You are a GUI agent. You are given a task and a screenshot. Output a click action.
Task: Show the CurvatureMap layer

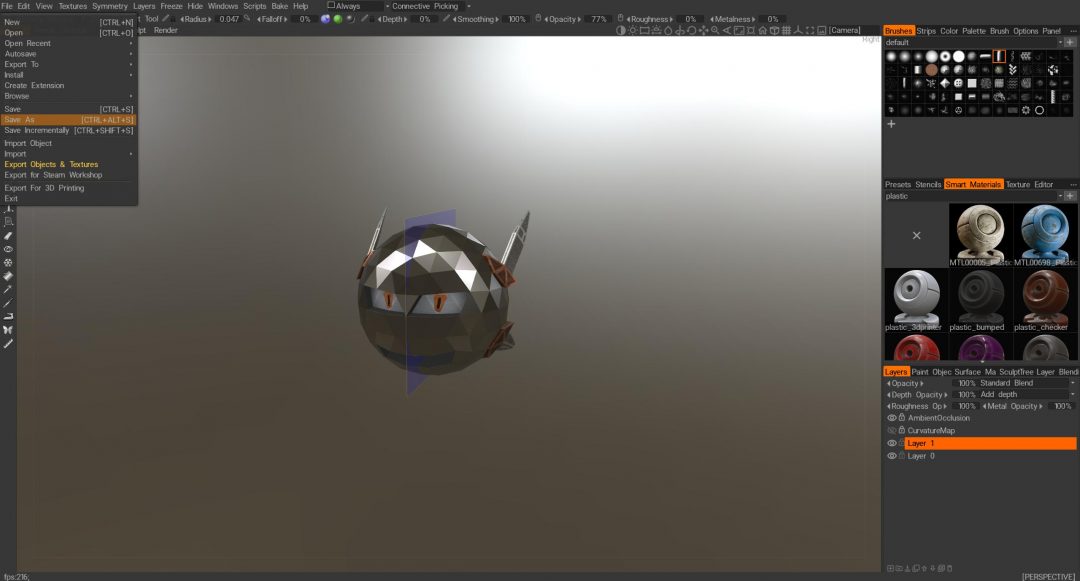point(892,430)
